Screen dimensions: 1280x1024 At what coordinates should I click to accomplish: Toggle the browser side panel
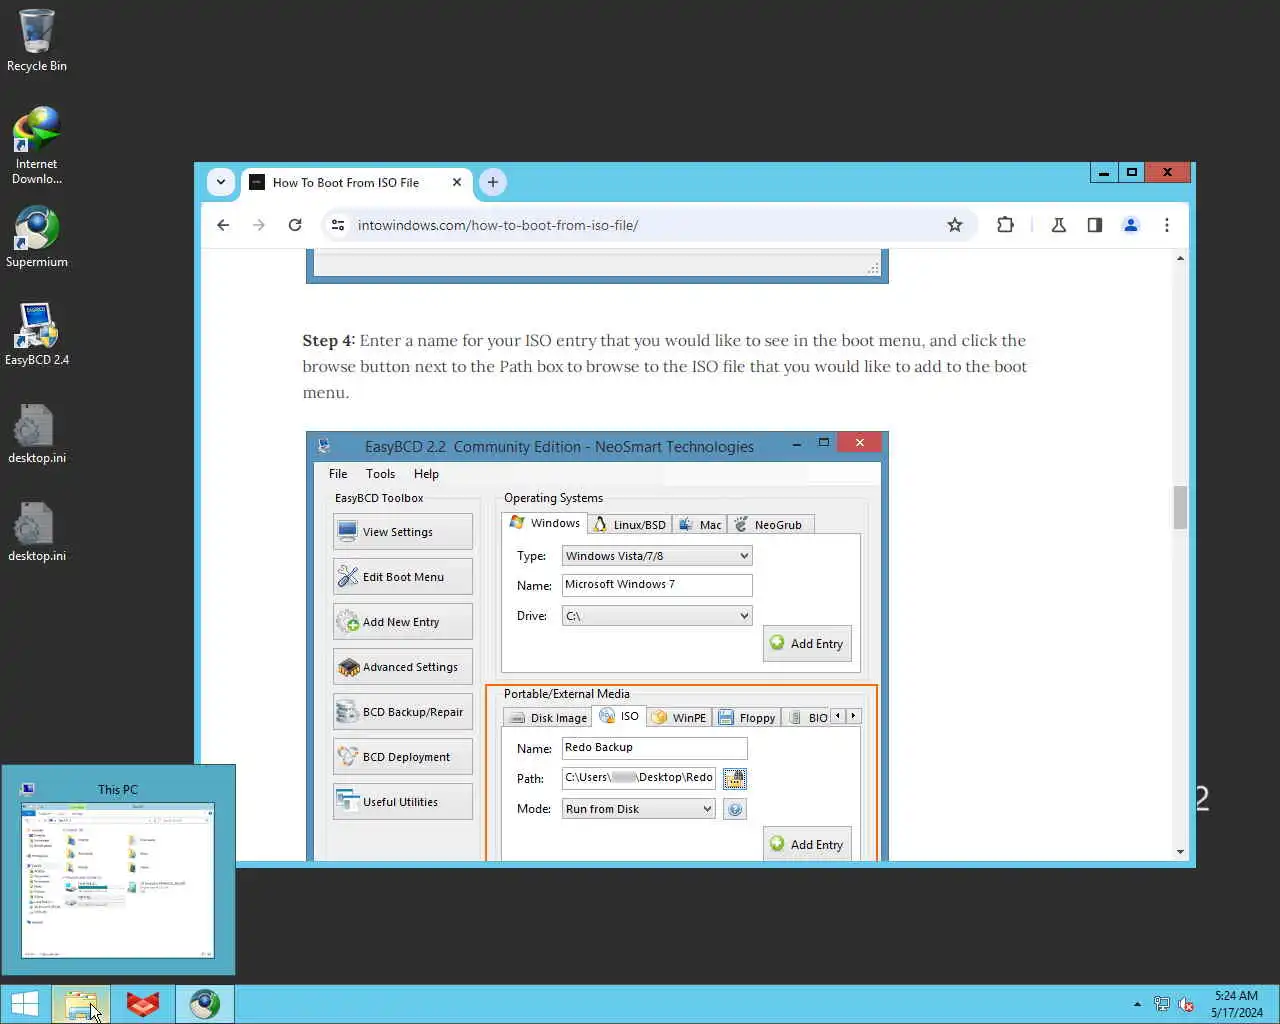coord(1095,225)
